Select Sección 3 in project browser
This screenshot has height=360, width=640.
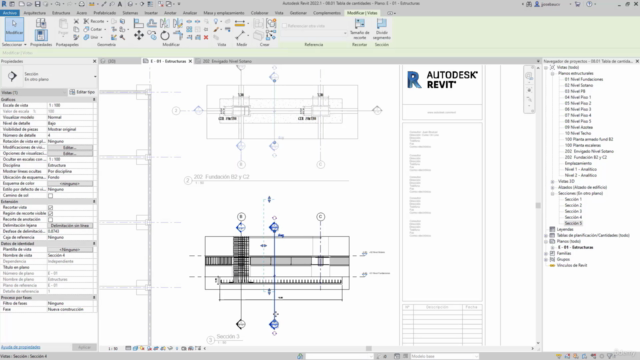573,211
